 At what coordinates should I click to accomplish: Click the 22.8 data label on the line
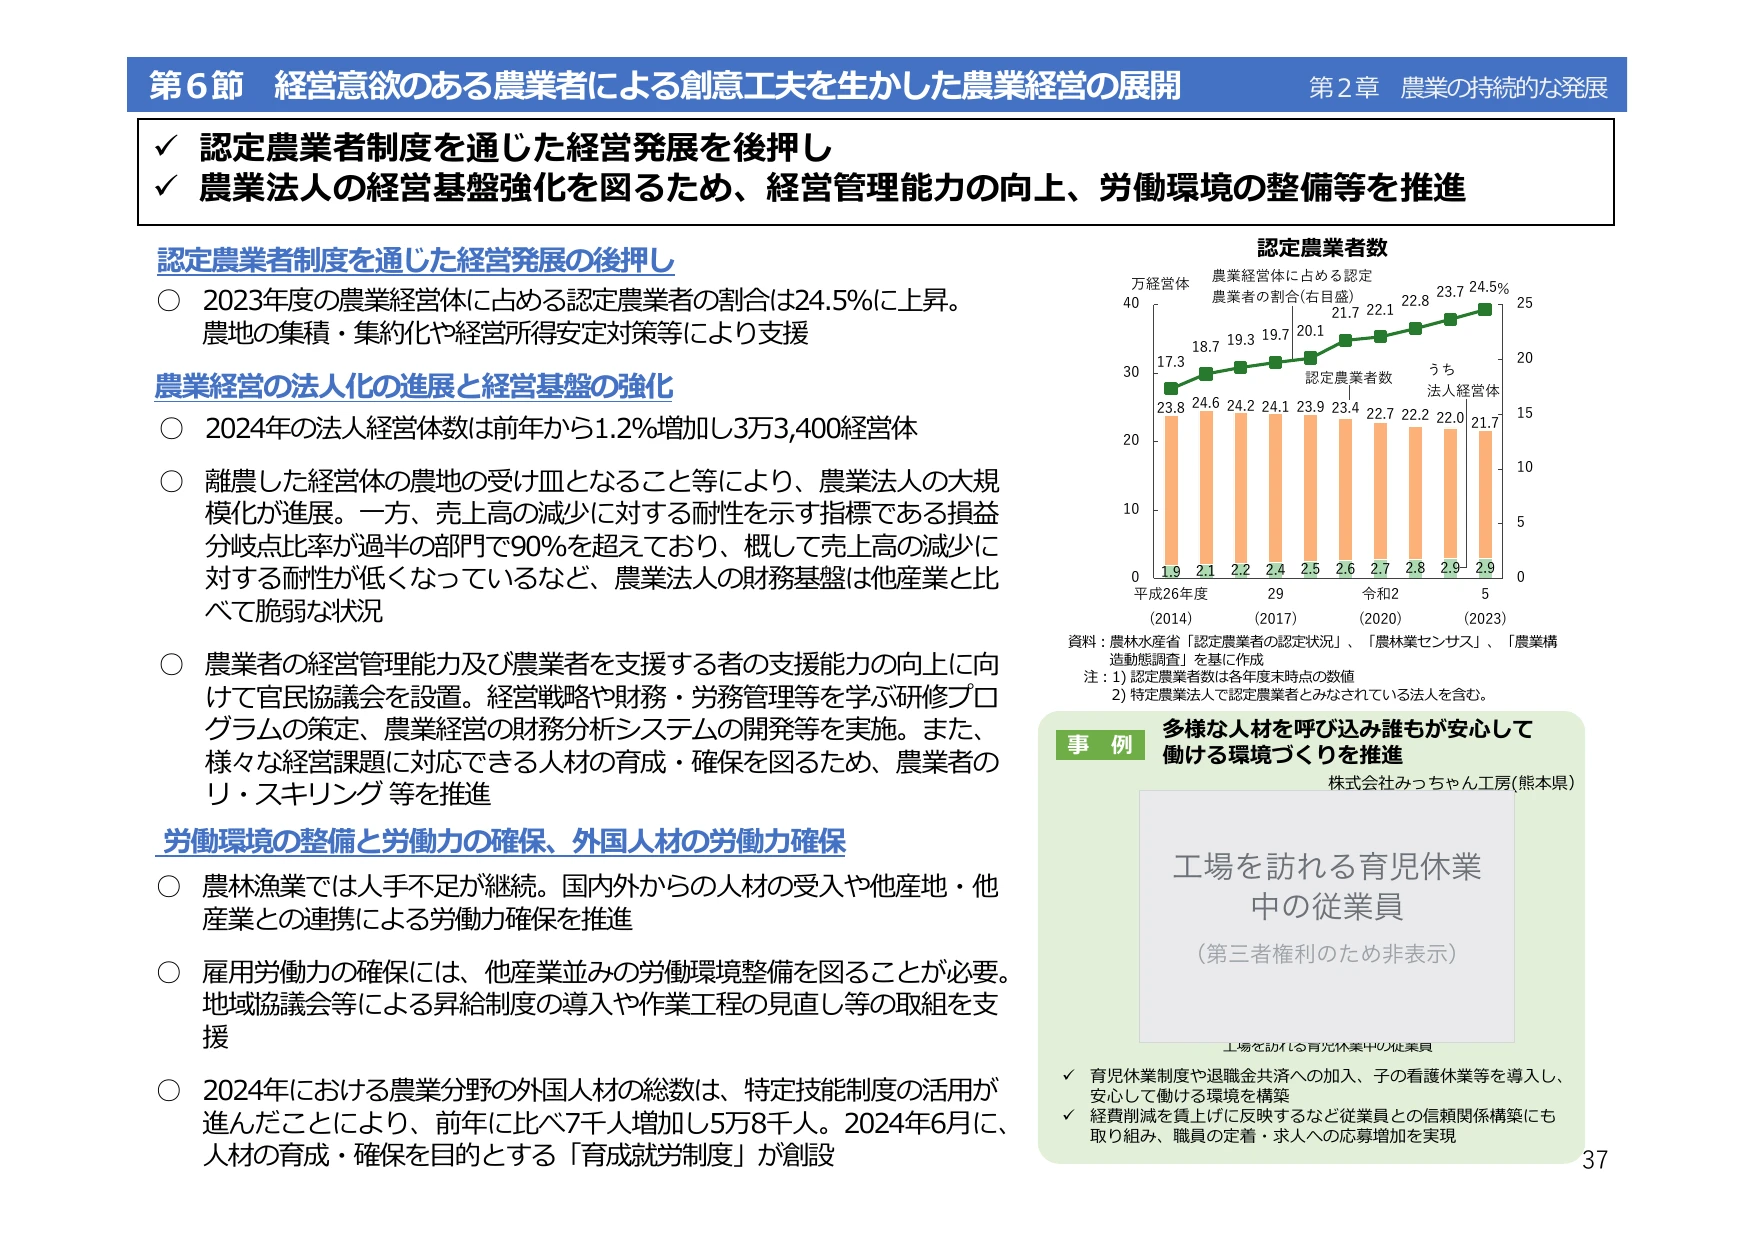click(x=1415, y=300)
